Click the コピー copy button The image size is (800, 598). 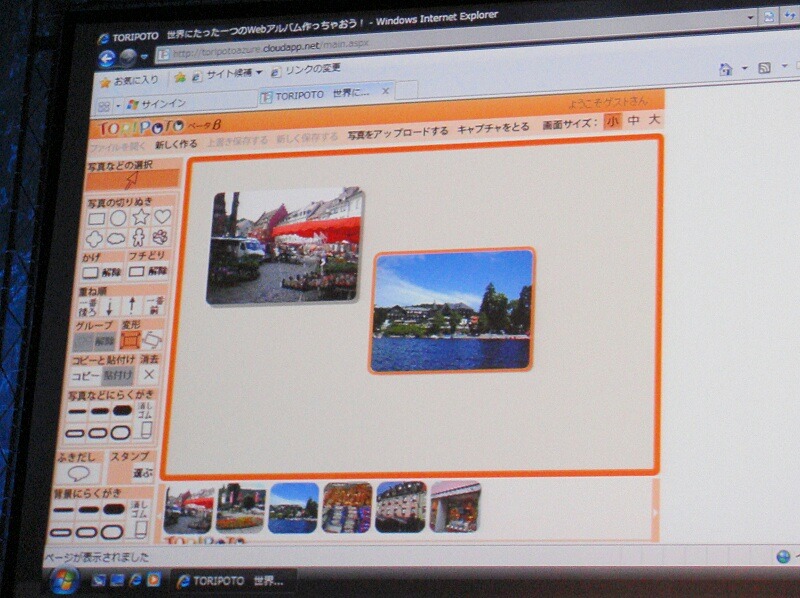tap(84, 377)
